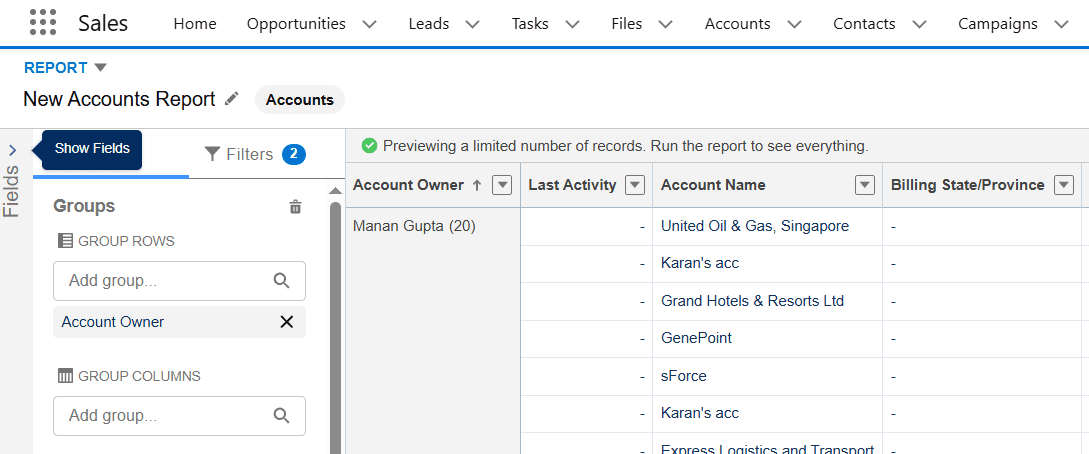Expand the Campaigns dropdown chevron
This screenshot has height=454, width=1089.
[x=1061, y=24]
